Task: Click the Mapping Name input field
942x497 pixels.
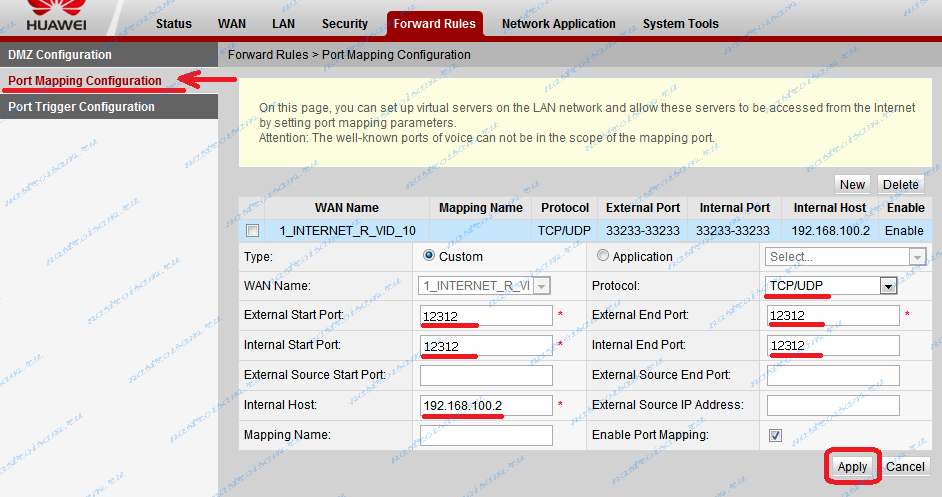Action: [x=486, y=436]
